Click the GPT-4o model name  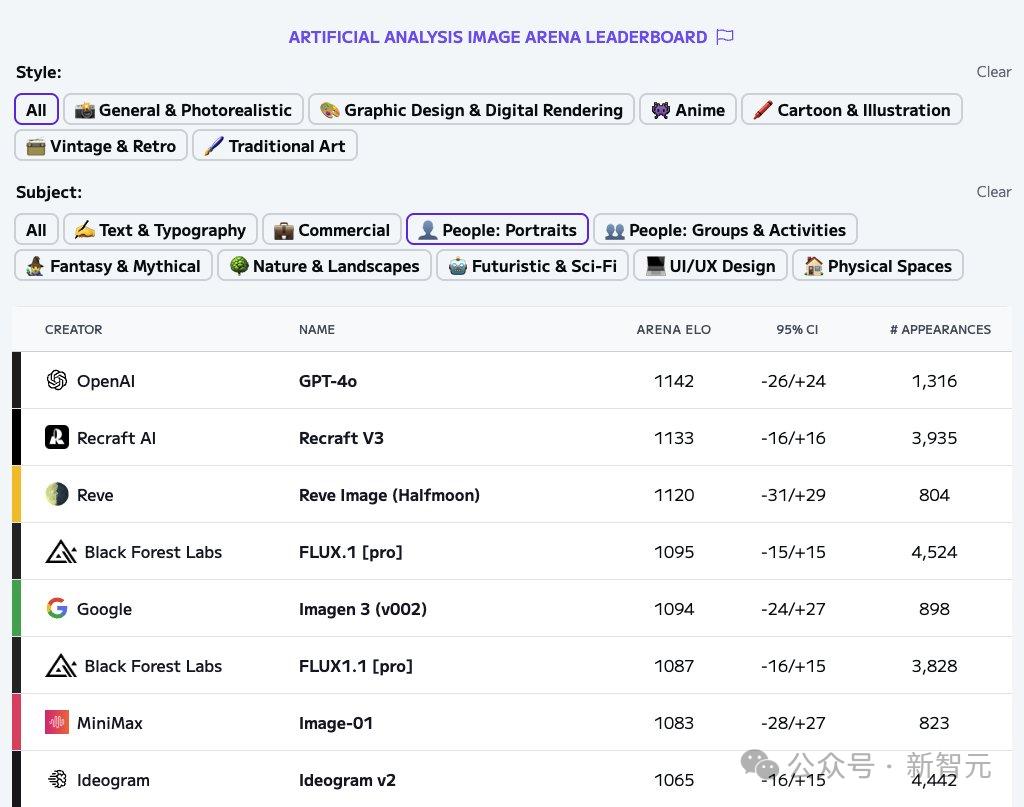328,381
